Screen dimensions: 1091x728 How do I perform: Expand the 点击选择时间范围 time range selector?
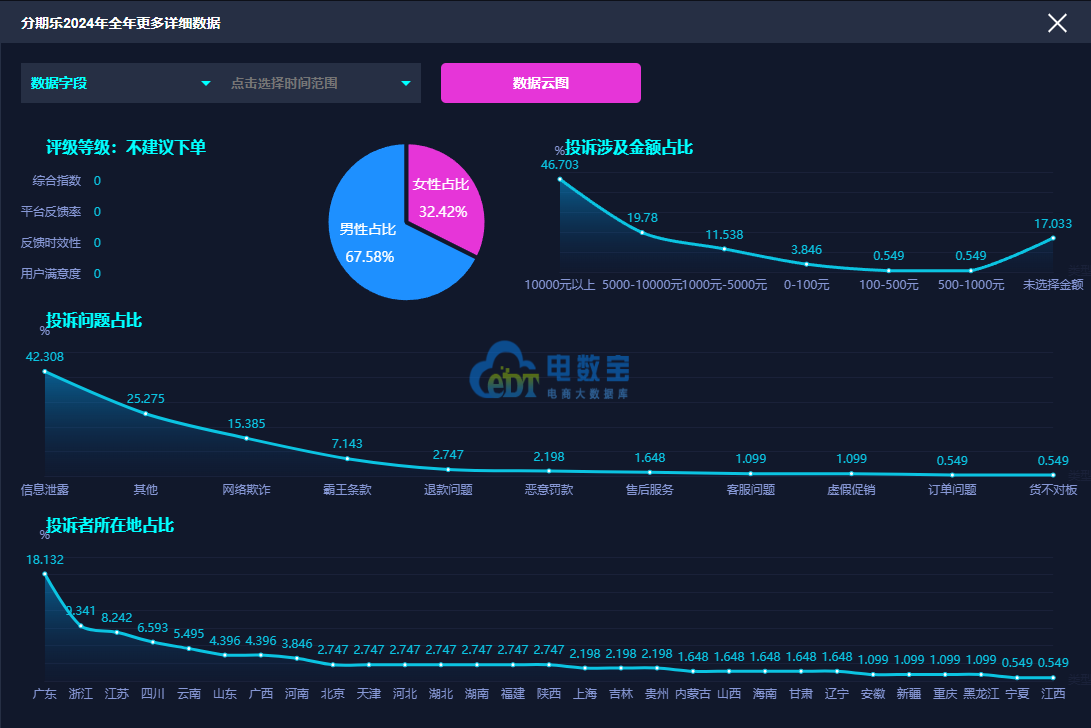[321, 83]
